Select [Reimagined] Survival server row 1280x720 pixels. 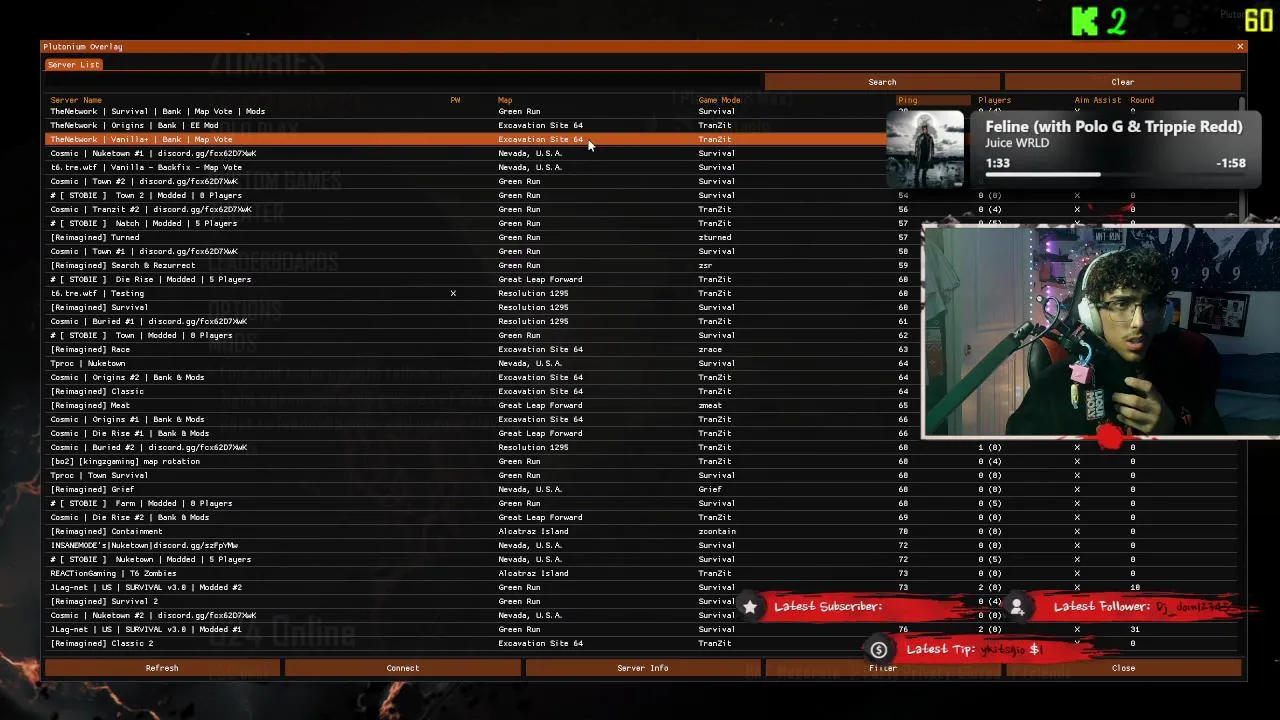click(641, 307)
